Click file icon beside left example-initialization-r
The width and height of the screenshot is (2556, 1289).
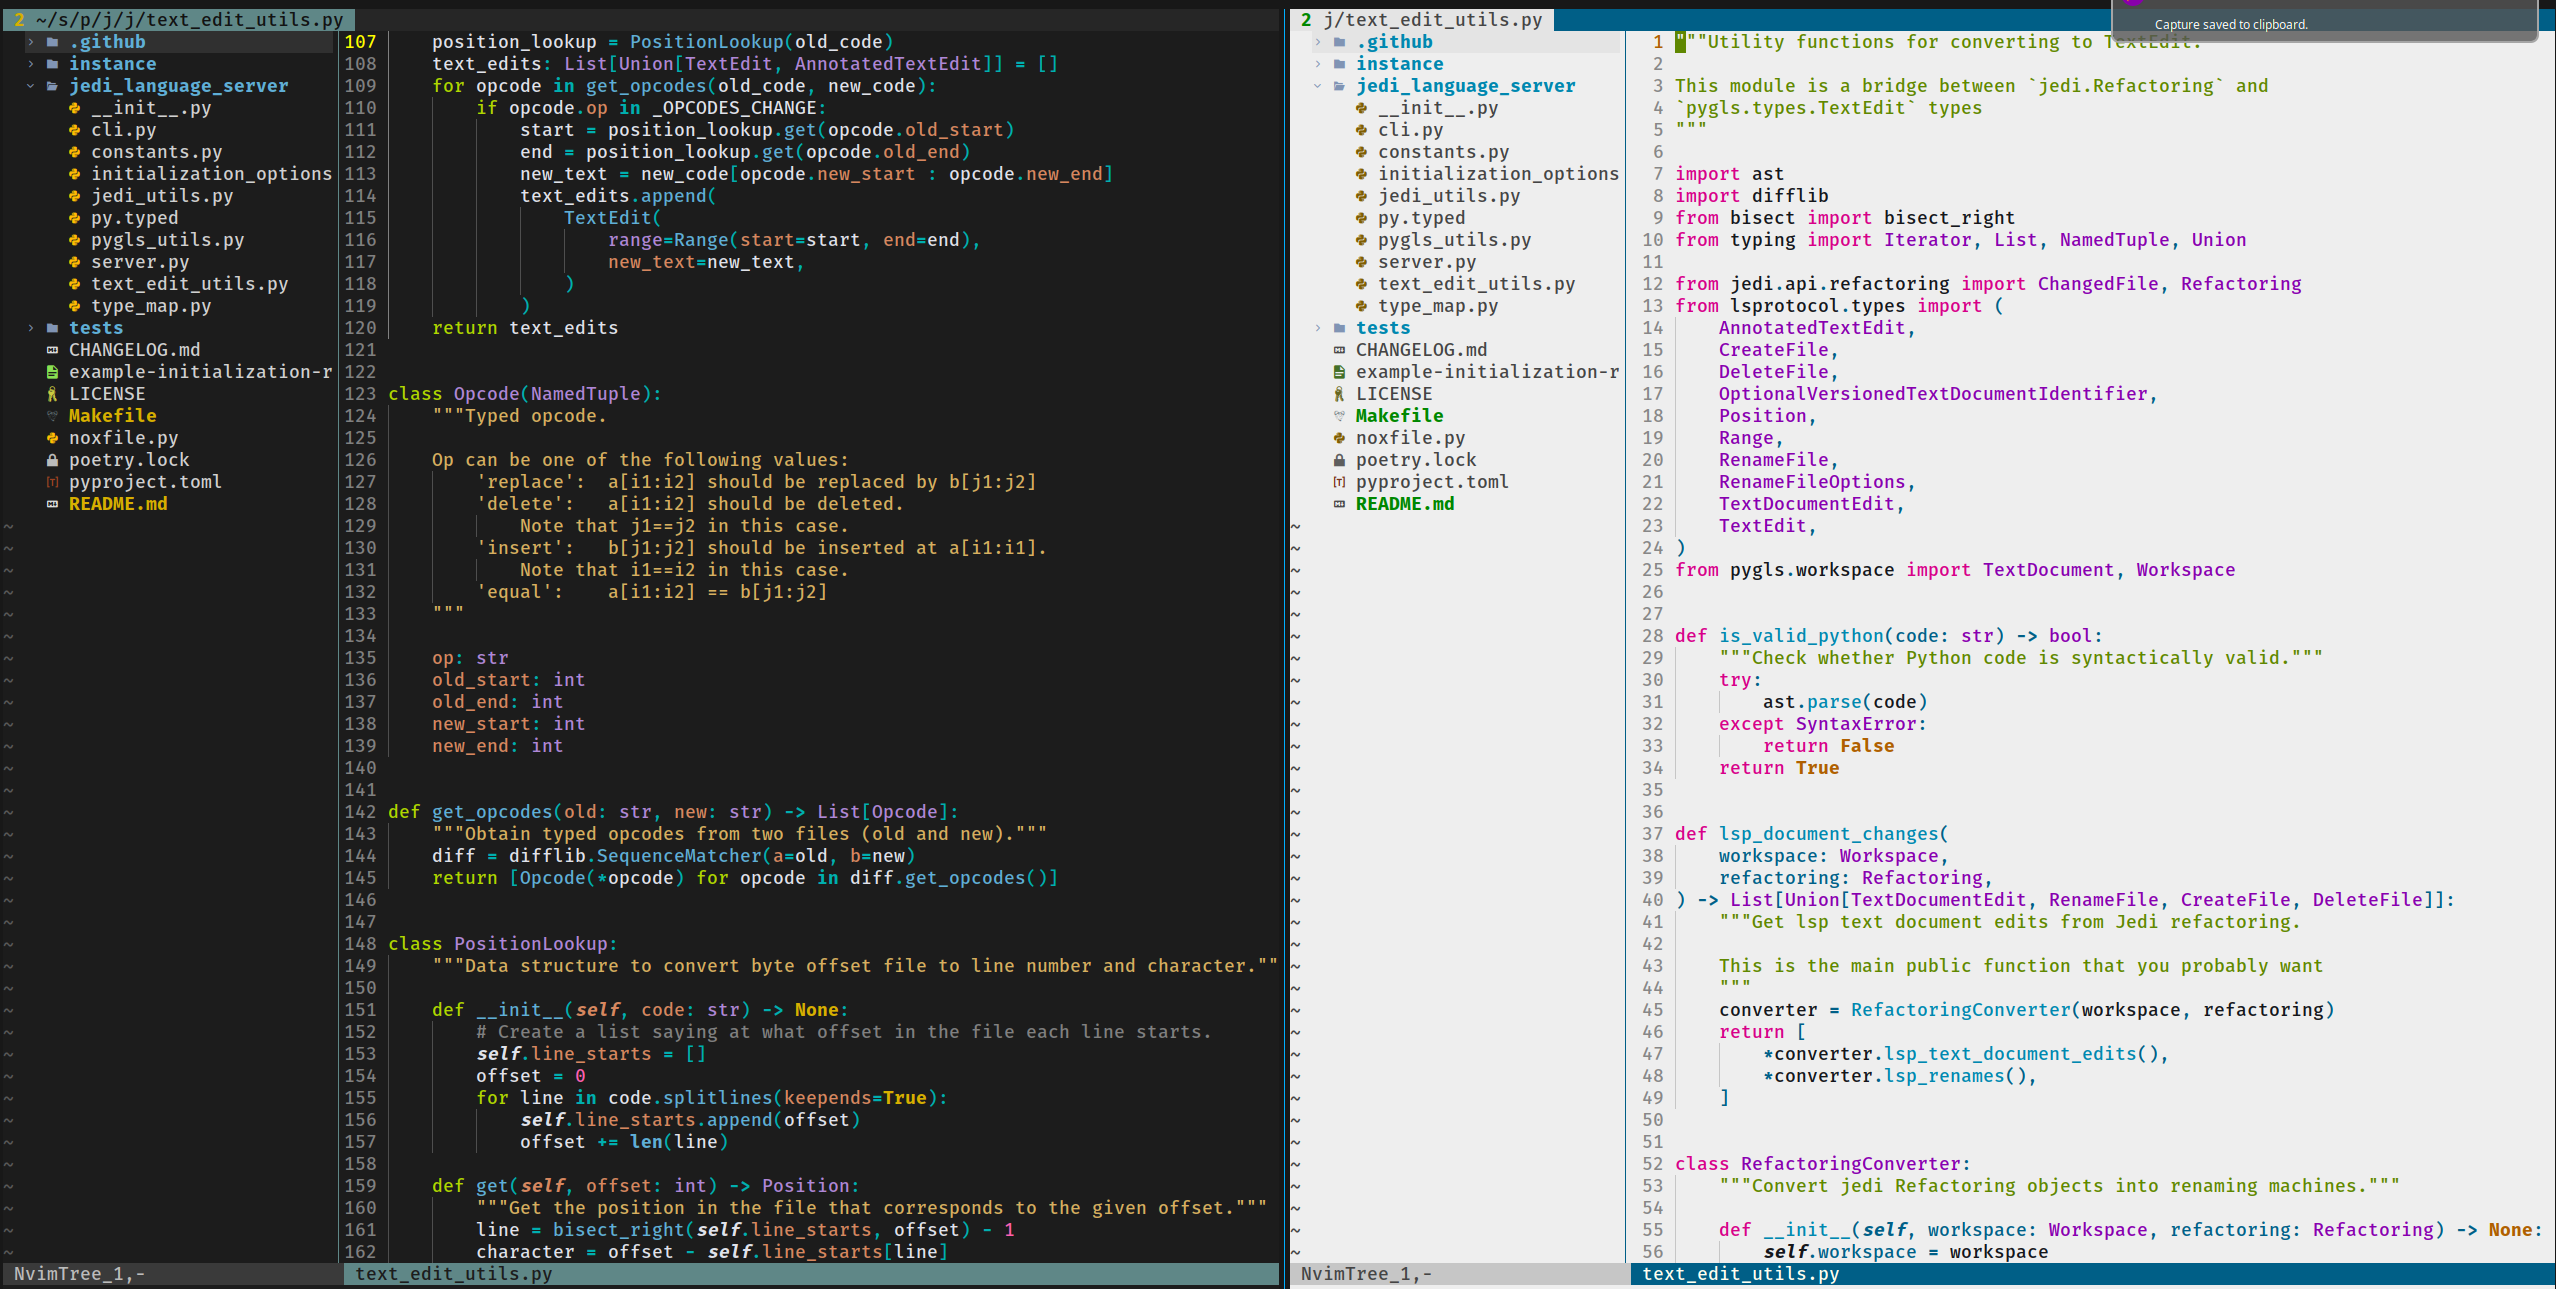52,372
